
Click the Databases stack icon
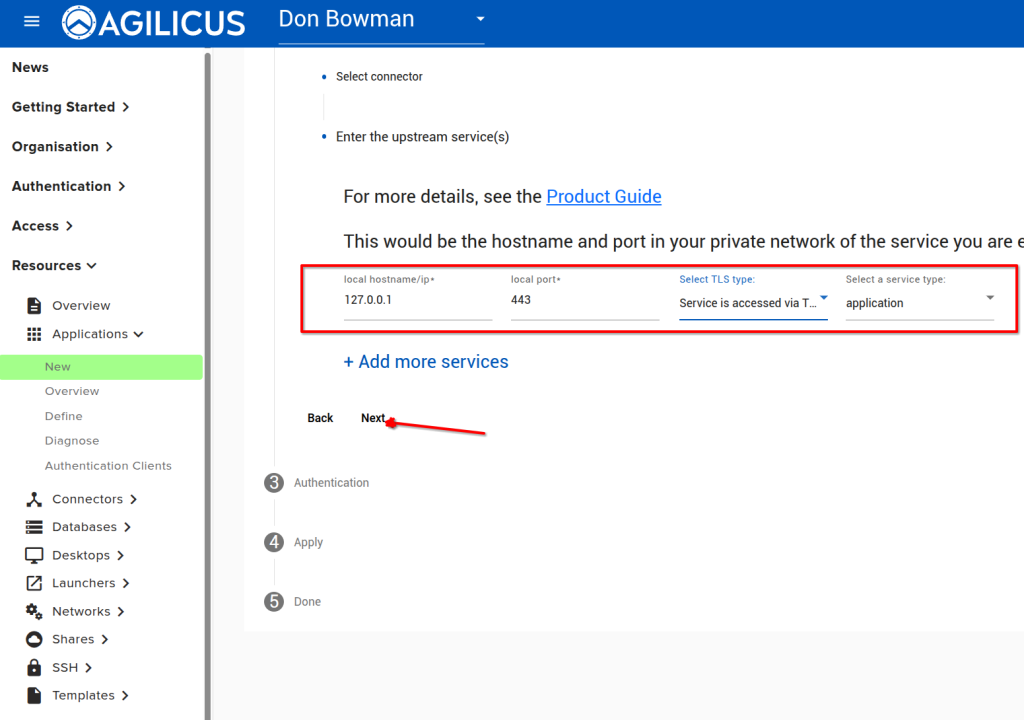point(34,527)
